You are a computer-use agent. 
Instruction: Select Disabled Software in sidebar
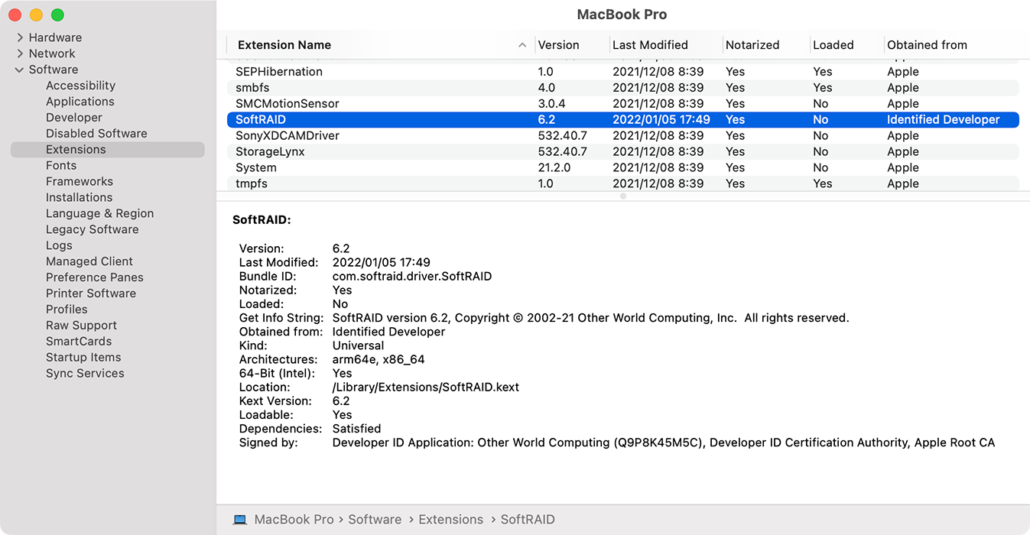96,134
